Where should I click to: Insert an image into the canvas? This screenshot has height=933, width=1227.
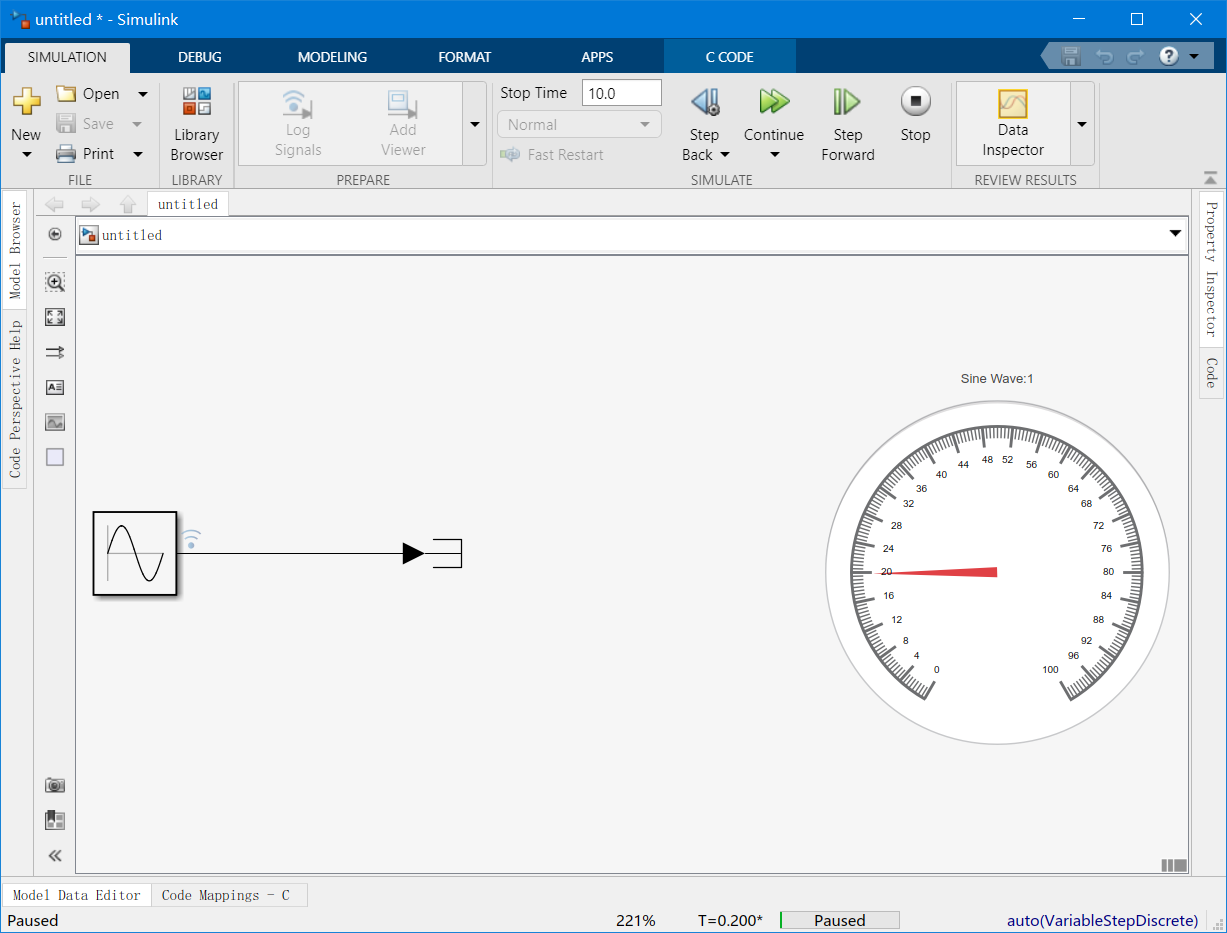[55, 422]
